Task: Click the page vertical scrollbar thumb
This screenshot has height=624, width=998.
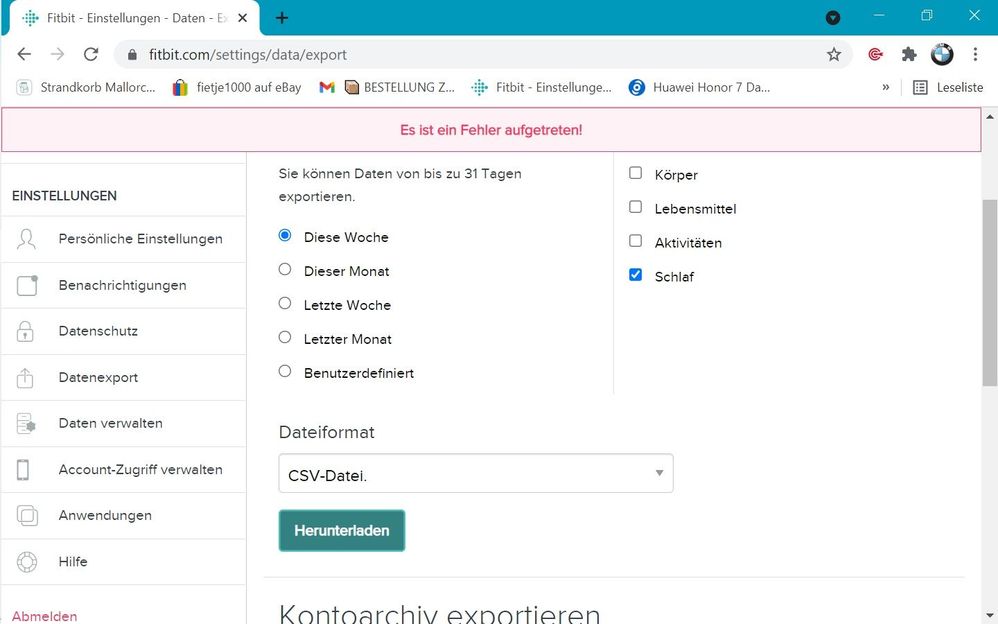Action: [990, 293]
